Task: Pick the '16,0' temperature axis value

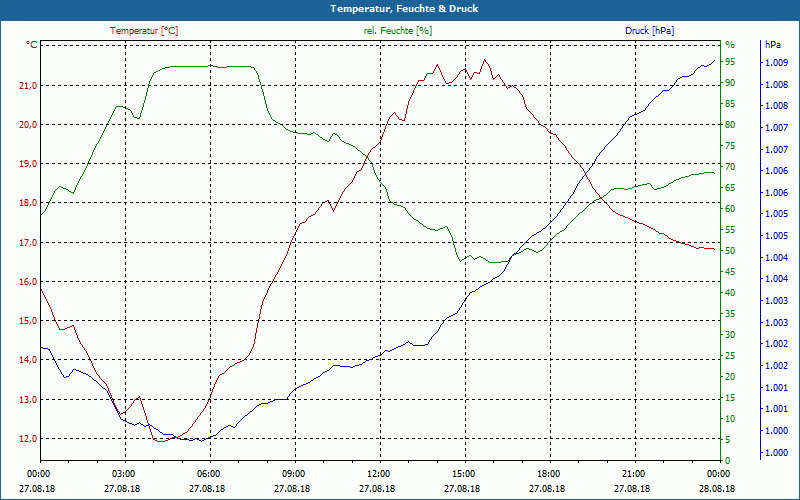Action: coord(28,282)
